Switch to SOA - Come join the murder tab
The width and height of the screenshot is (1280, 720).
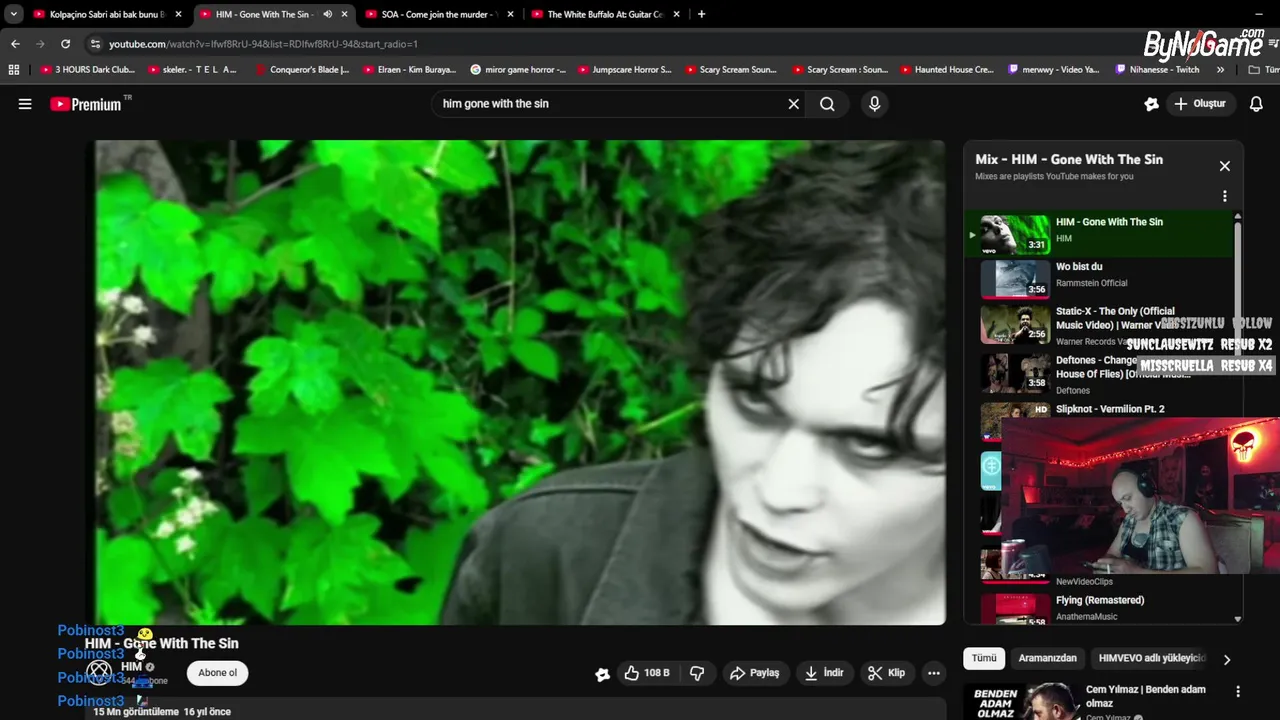[437, 14]
